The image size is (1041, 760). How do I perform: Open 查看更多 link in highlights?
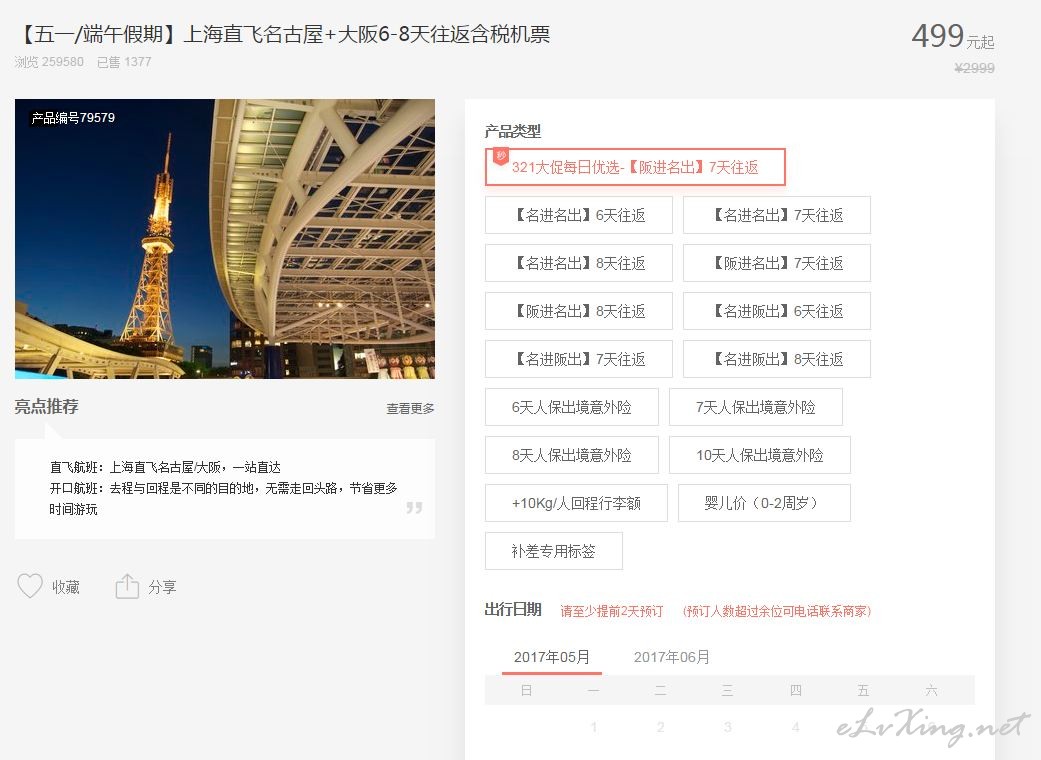[x=410, y=408]
